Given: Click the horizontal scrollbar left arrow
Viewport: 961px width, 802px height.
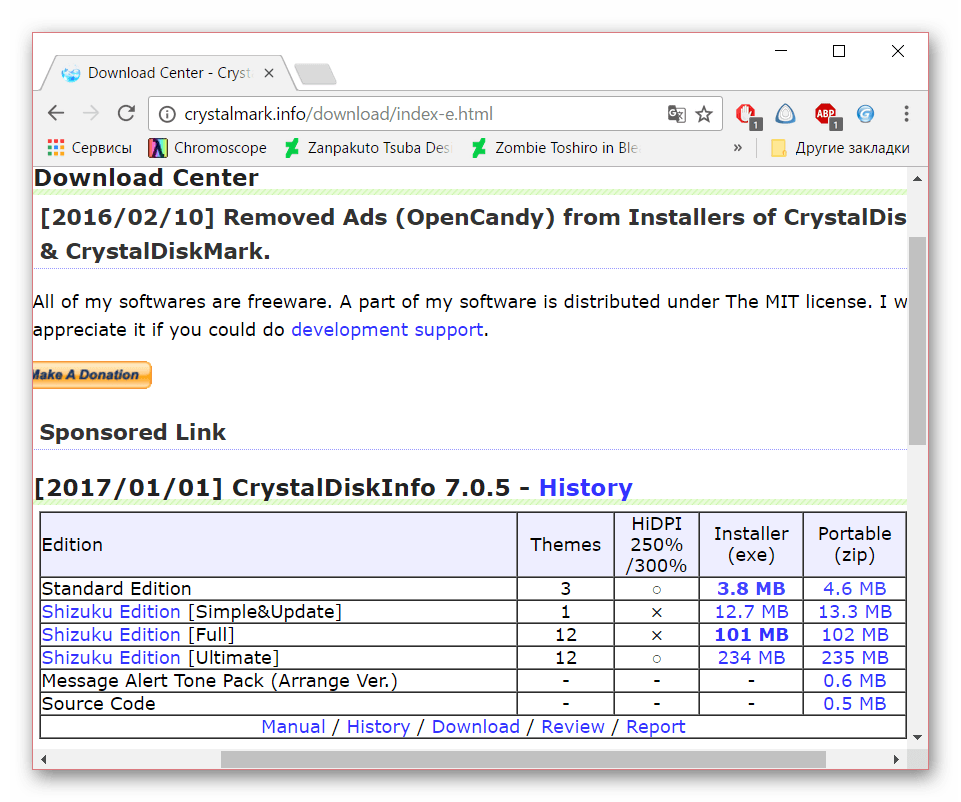Looking at the screenshot, I should tap(44, 759).
